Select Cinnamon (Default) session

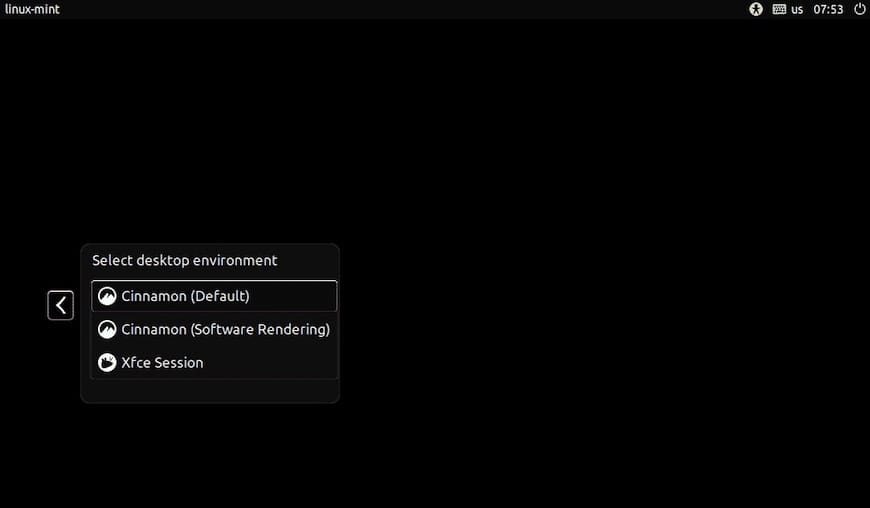click(214, 296)
